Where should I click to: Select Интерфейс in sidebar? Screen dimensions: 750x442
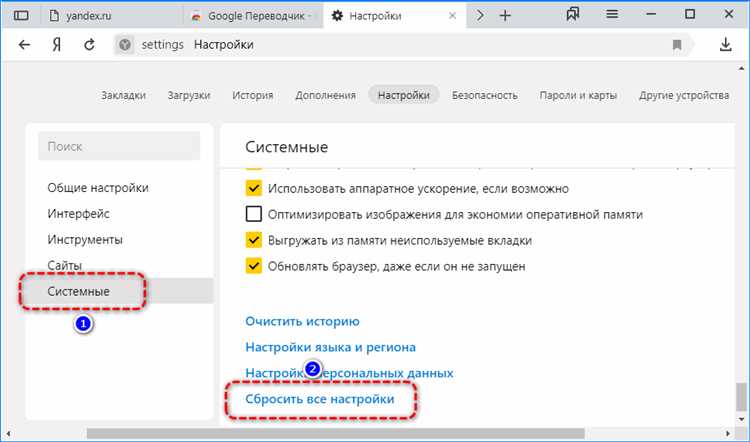click(78, 213)
